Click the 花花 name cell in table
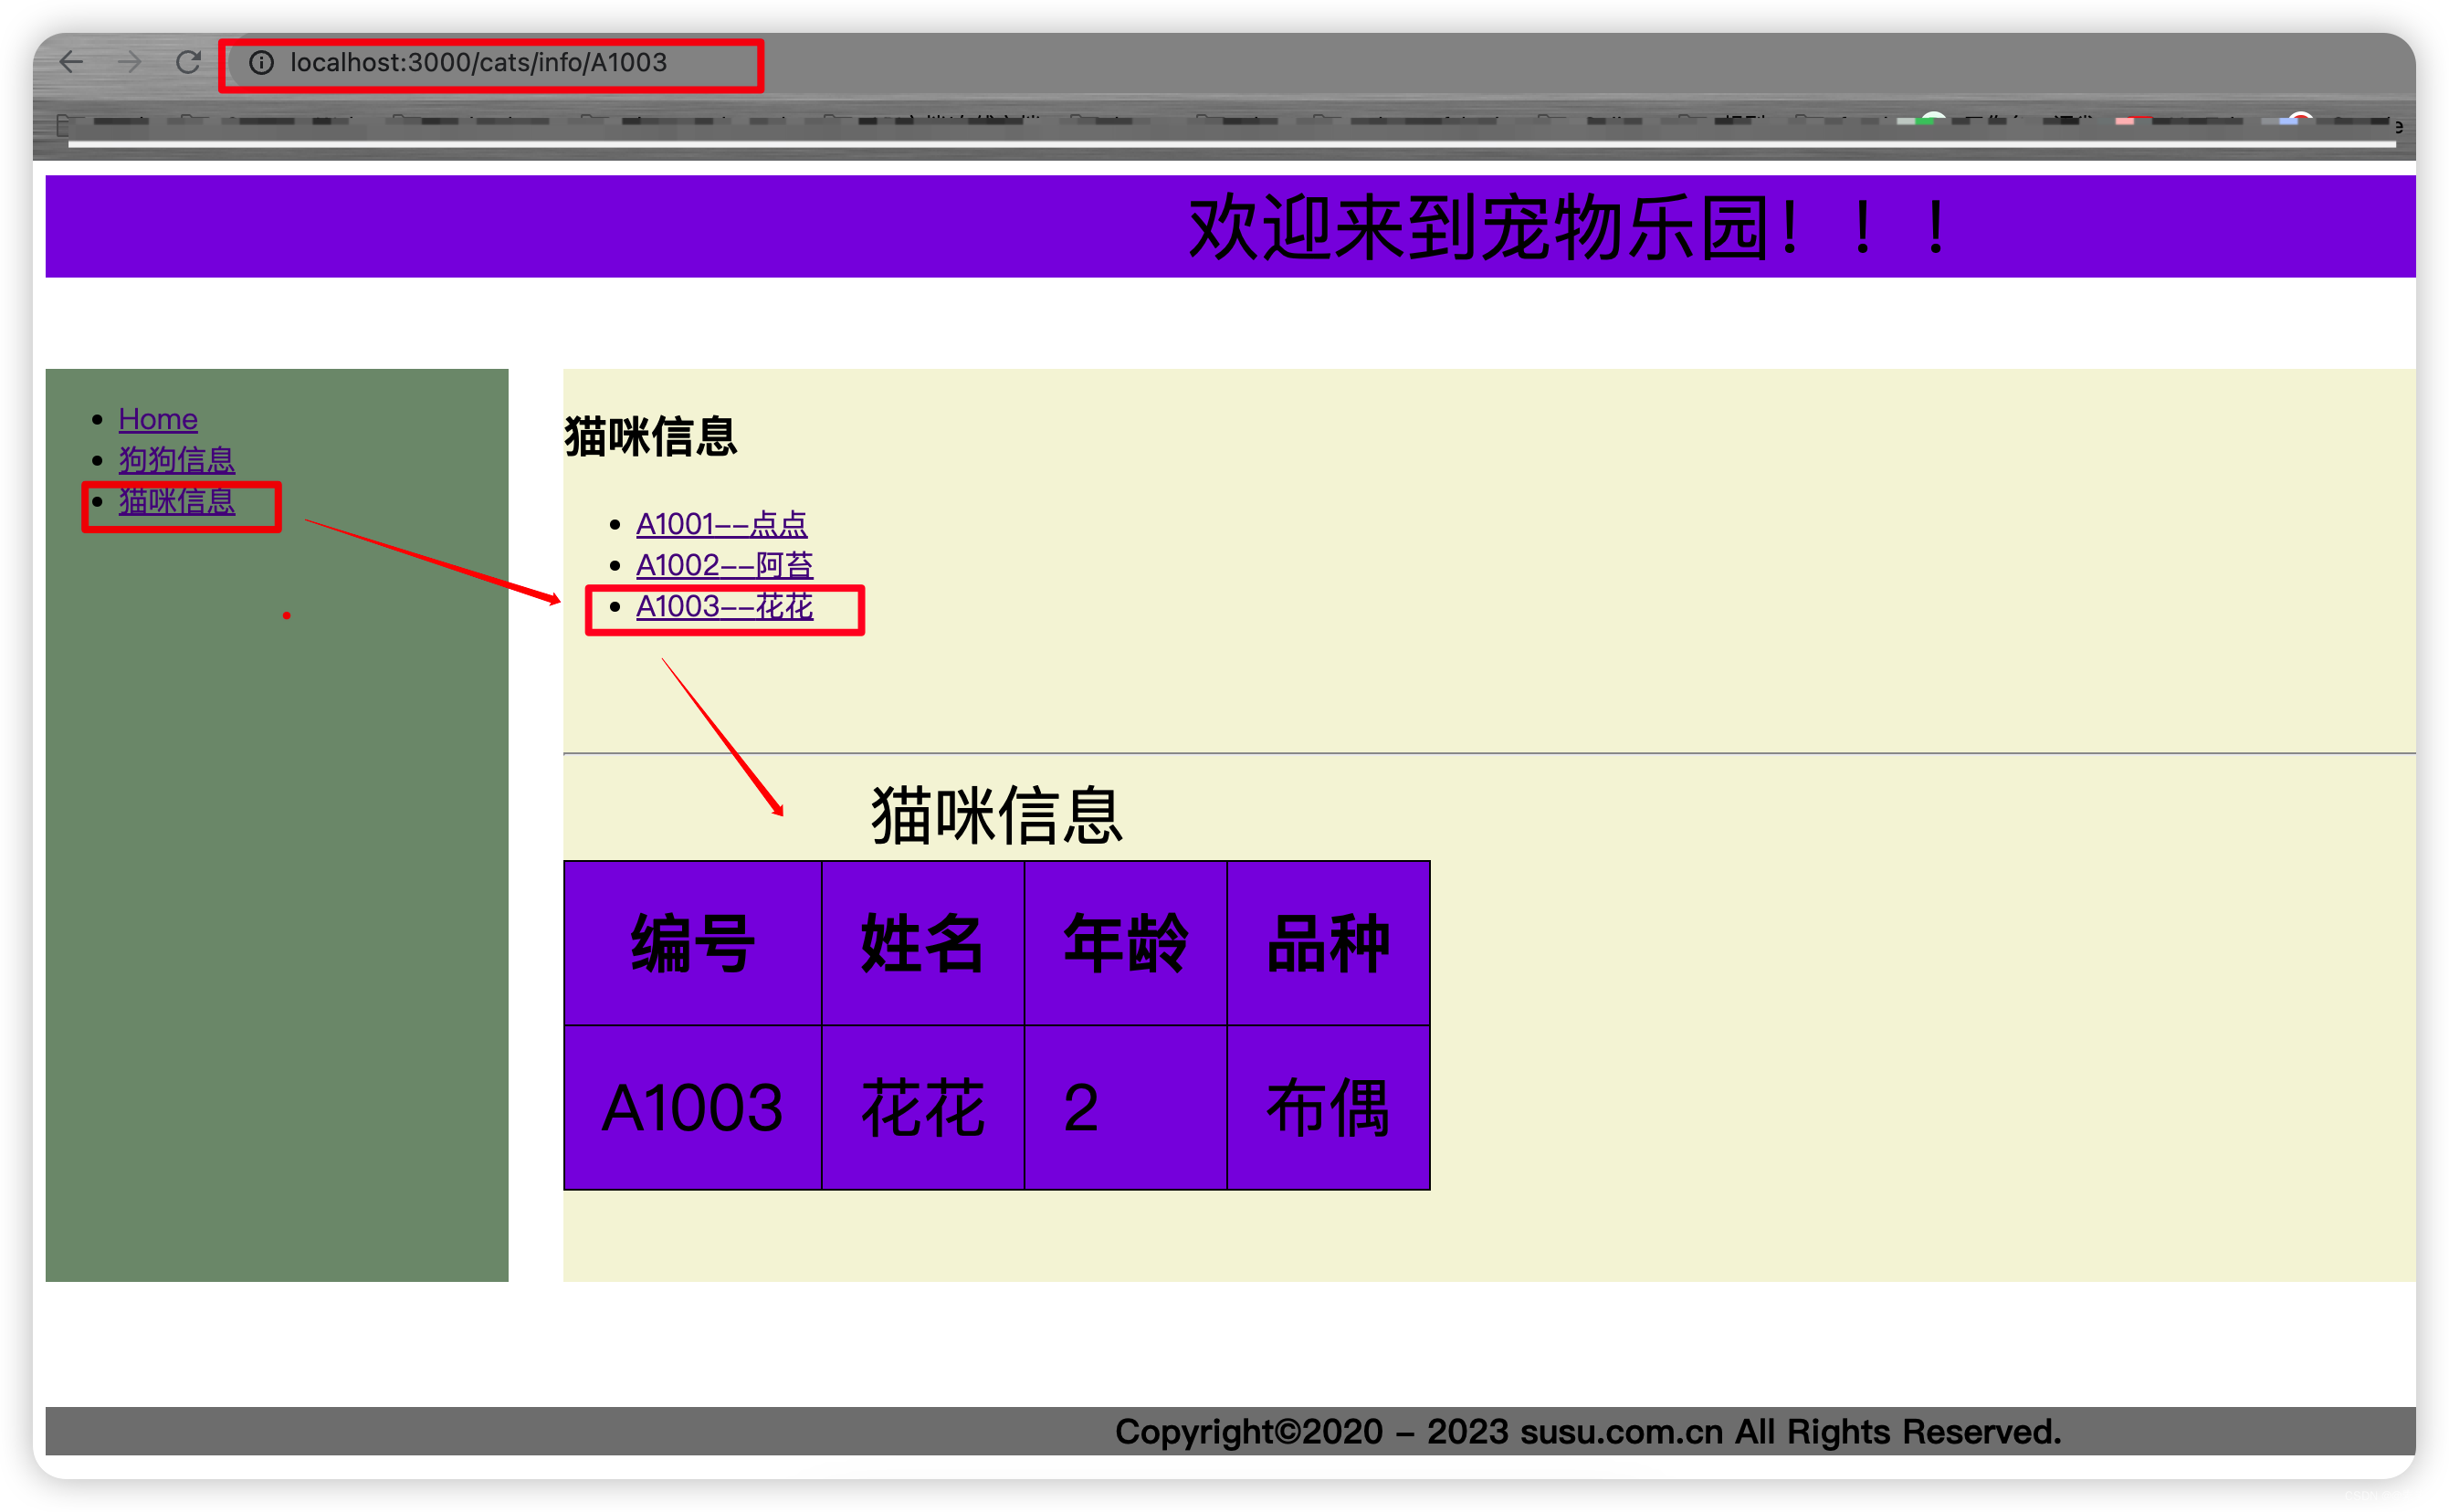The height and width of the screenshot is (1512, 2449). 923,1108
